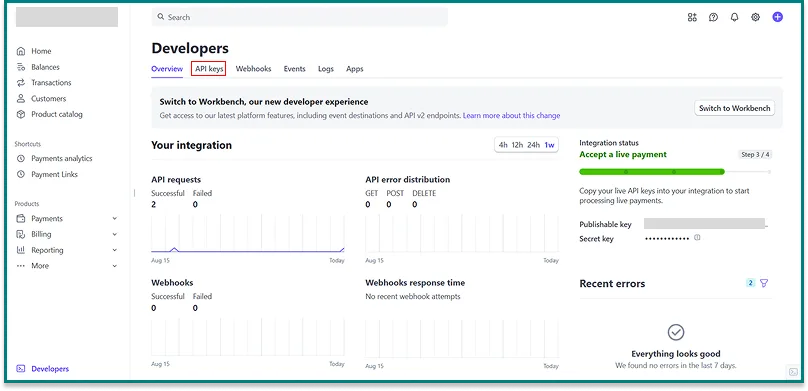Image resolution: width=808 pixels, height=391 pixels.
Task: Click the No recent webhook attempts text
Action: coord(413,296)
